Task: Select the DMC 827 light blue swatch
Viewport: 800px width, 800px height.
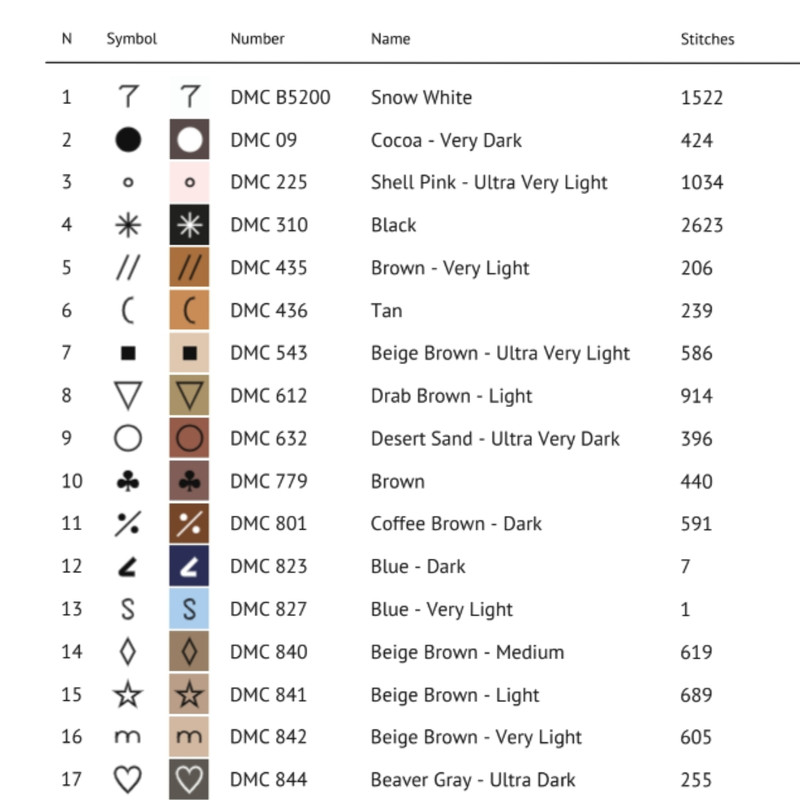Action: [189, 609]
